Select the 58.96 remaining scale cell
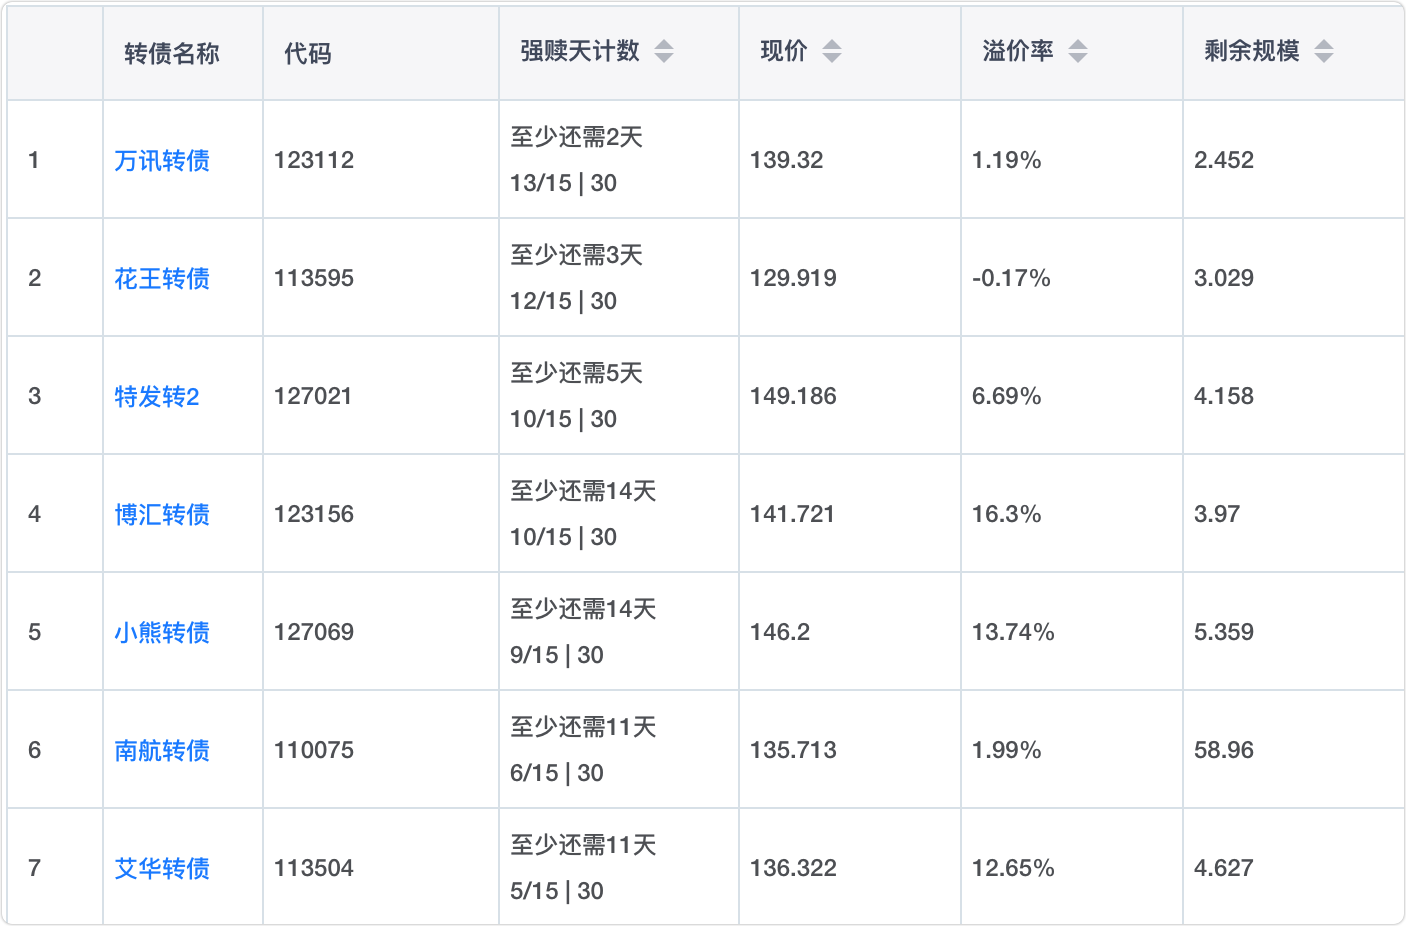The width and height of the screenshot is (1406, 926). (x=1224, y=750)
